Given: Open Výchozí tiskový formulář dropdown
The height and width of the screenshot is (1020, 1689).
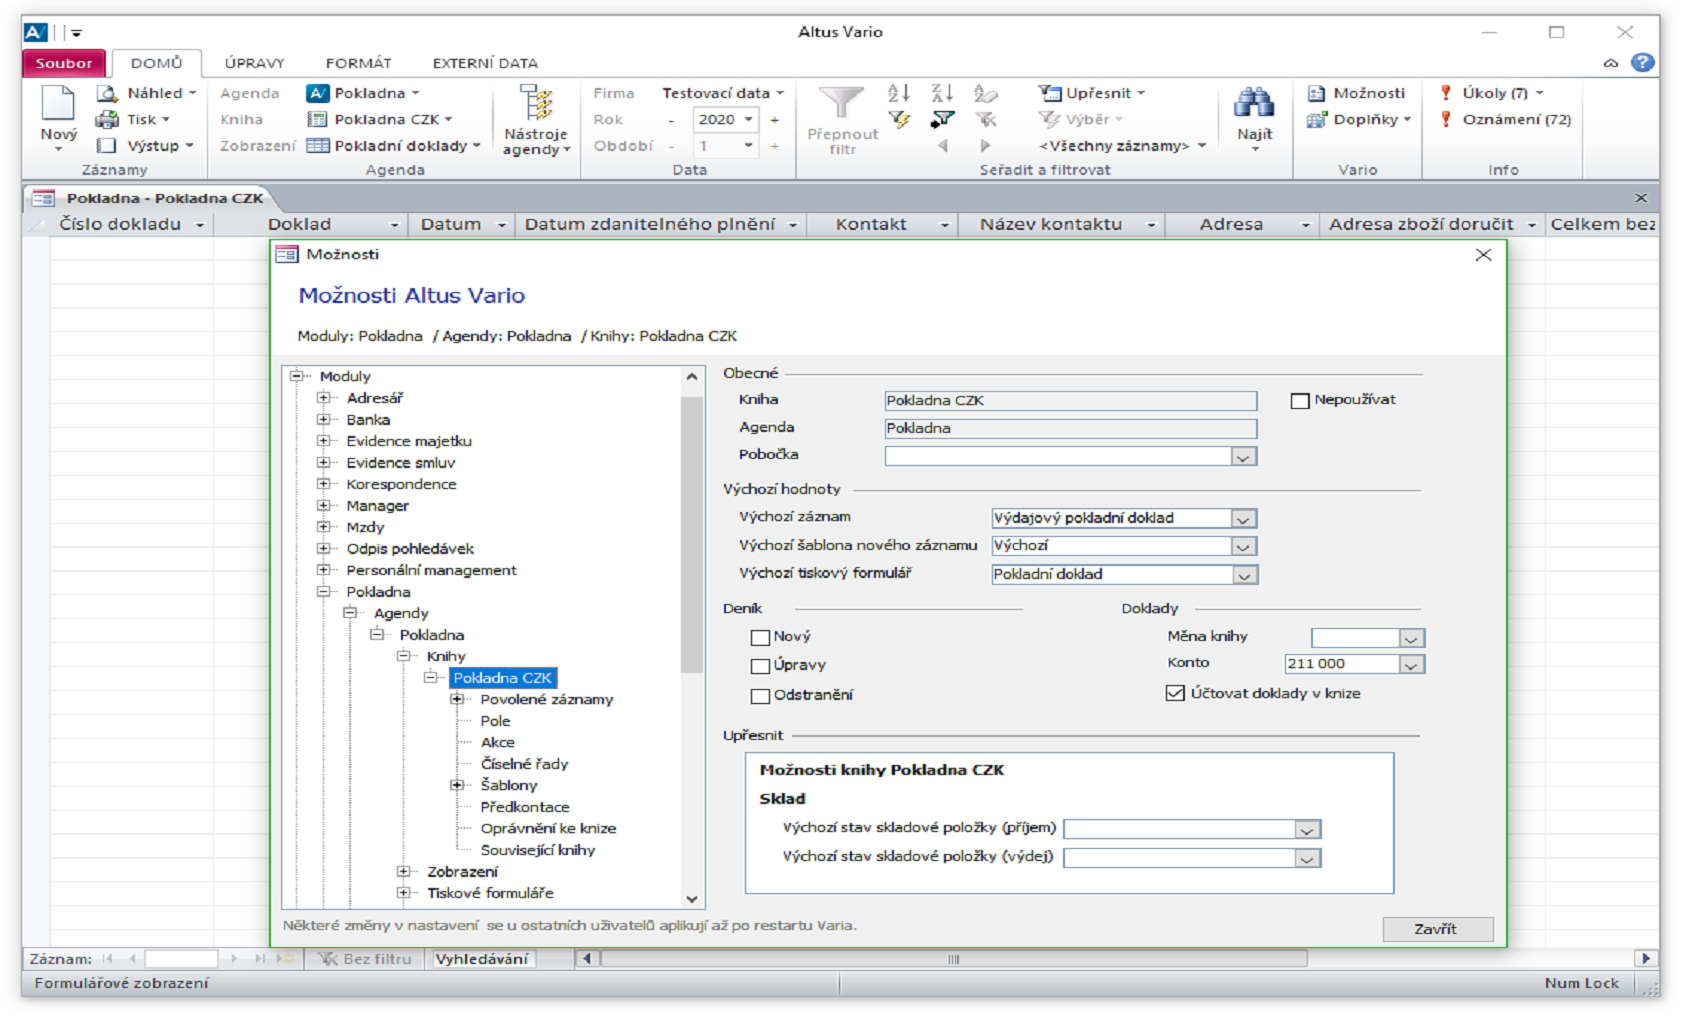Looking at the screenshot, I should [1243, 575].
